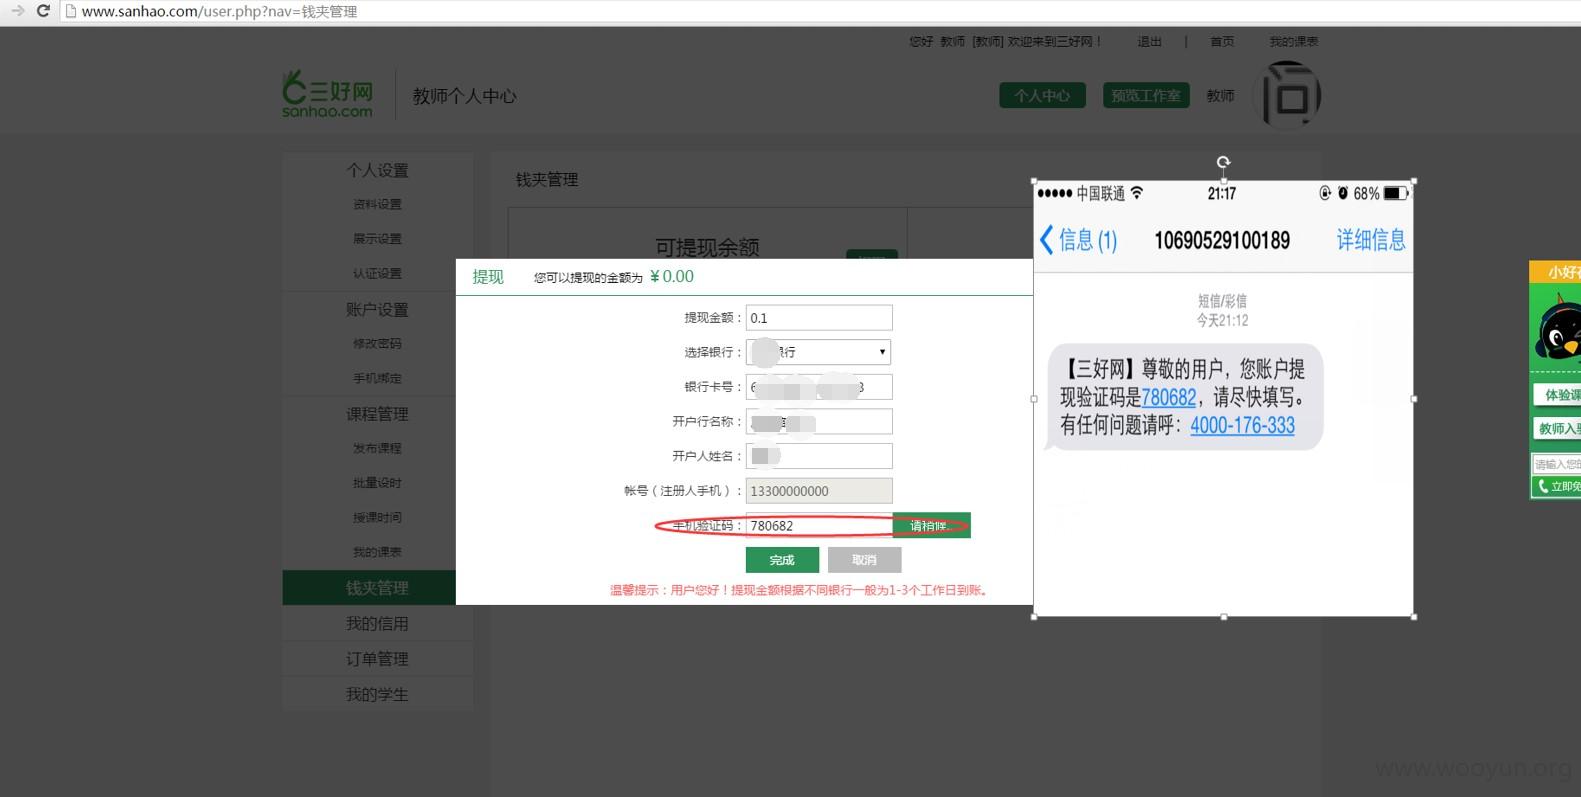Click the 教师入驻 button in side widget
Viewport: 1581px width, 797px height.
[1558, 429]
